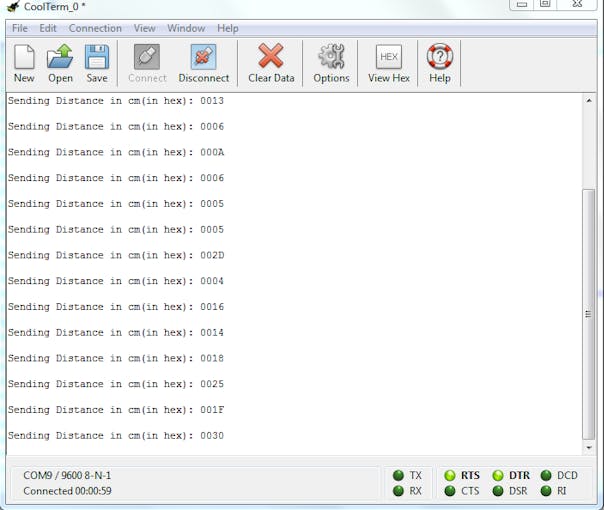Click the greyed Connect plug icon
604x510 pixels.
[147, 57]
